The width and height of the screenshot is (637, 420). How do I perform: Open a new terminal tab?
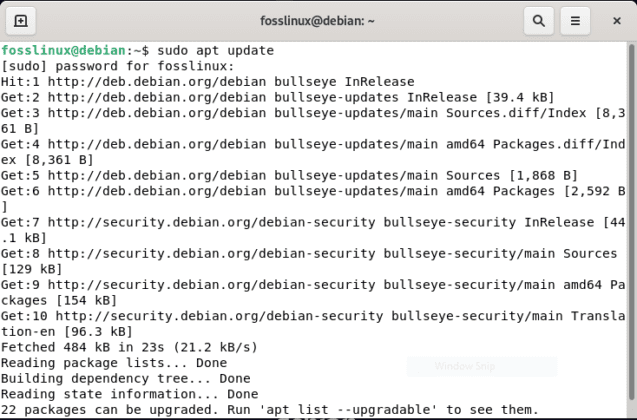click(21, 20)
